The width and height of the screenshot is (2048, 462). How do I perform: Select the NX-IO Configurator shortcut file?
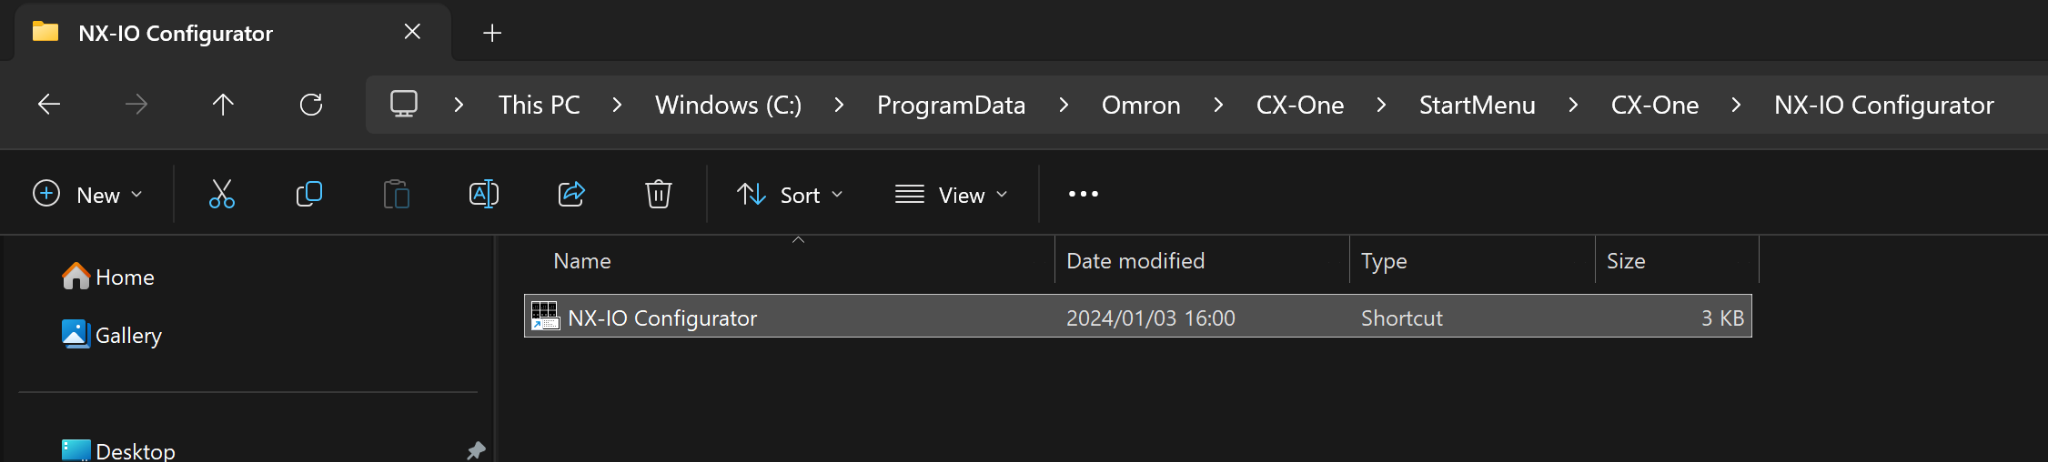(662, 318)
